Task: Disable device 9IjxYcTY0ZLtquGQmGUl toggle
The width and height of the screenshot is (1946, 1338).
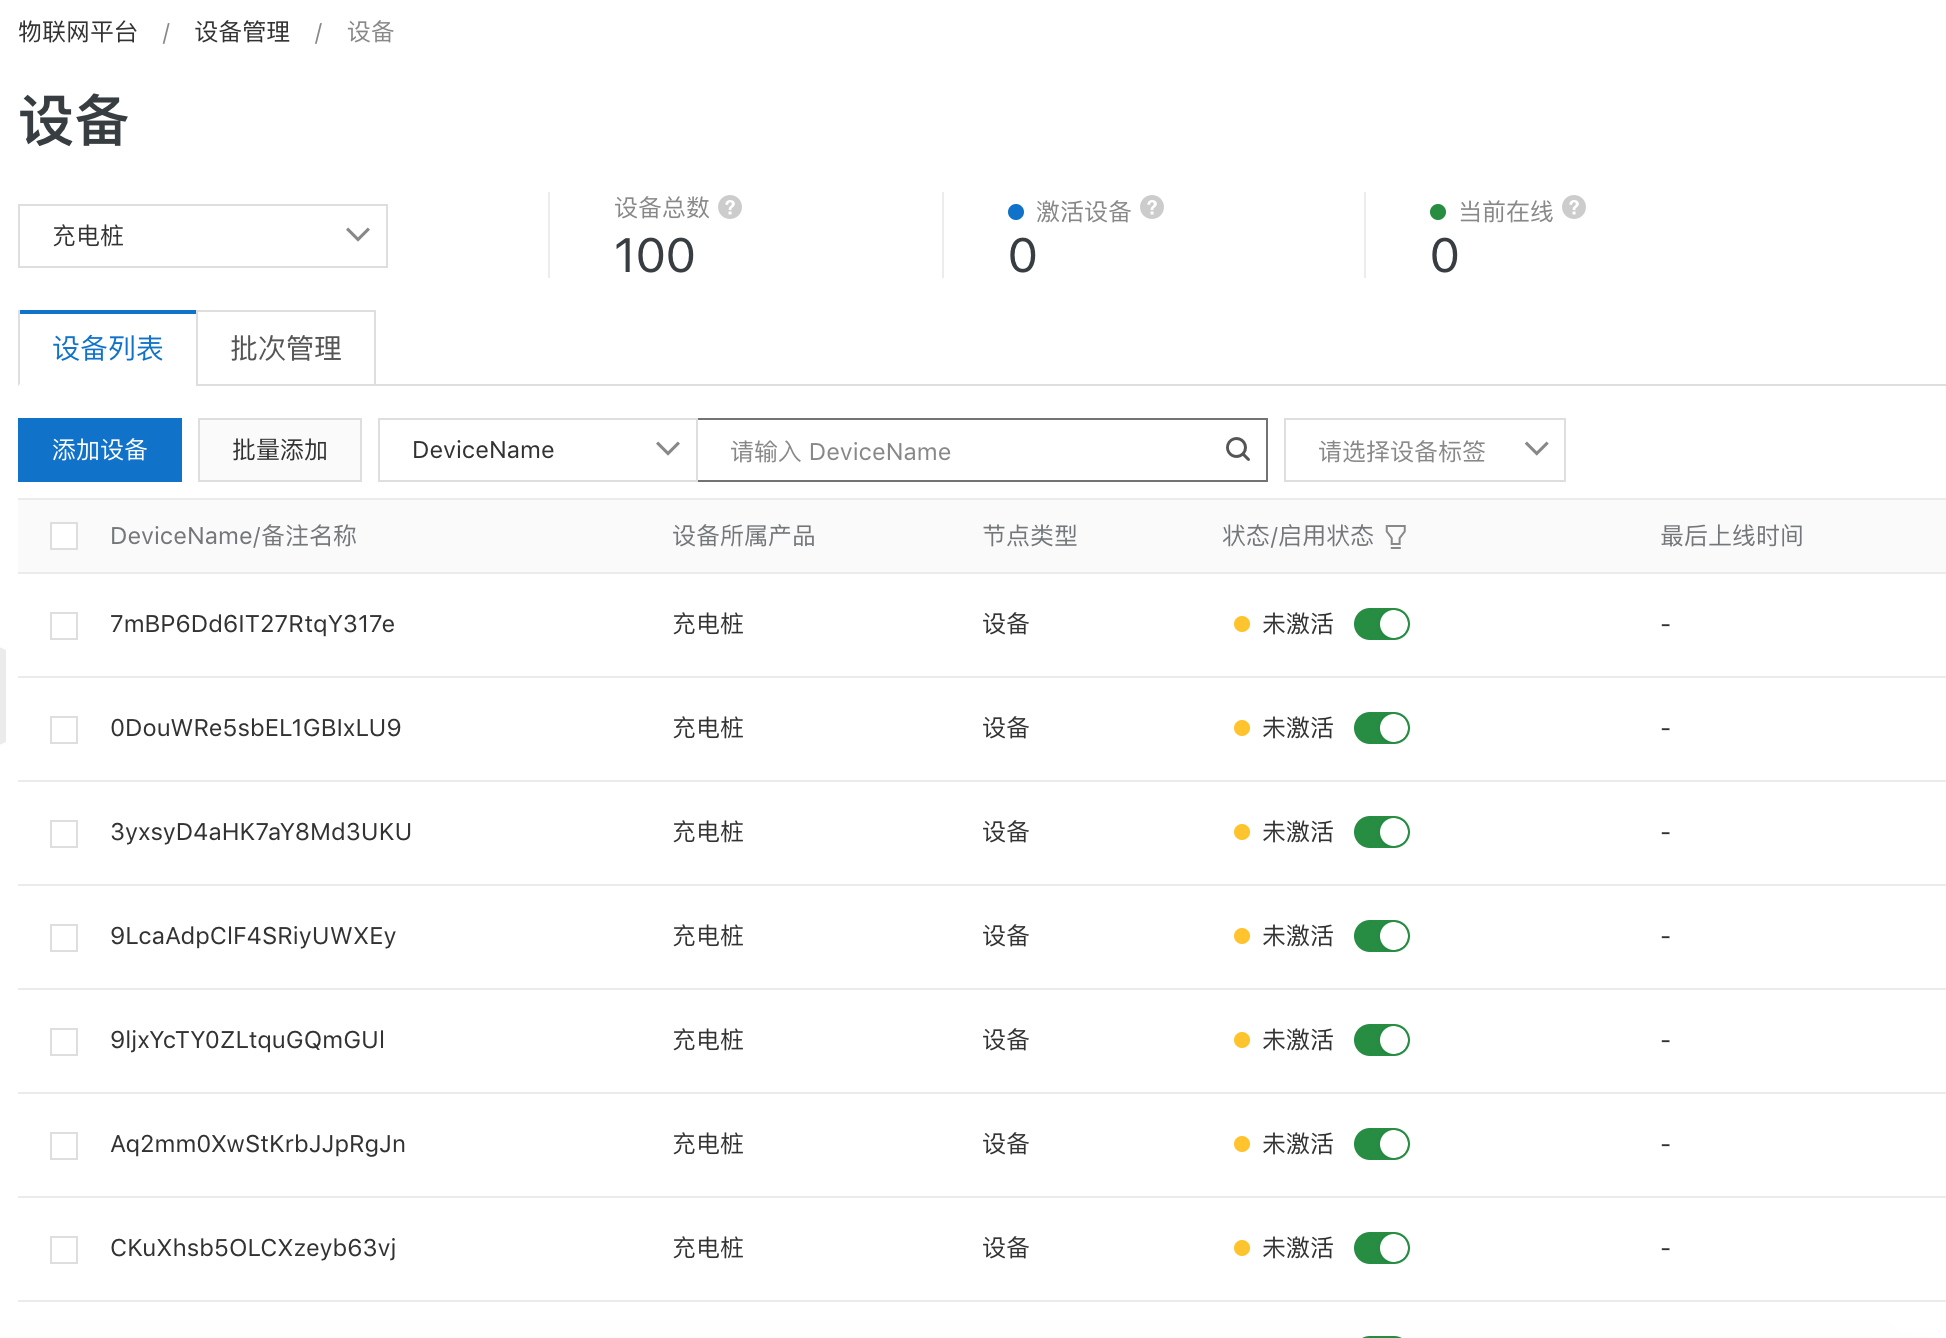Action: [x=1382, y=1040]
